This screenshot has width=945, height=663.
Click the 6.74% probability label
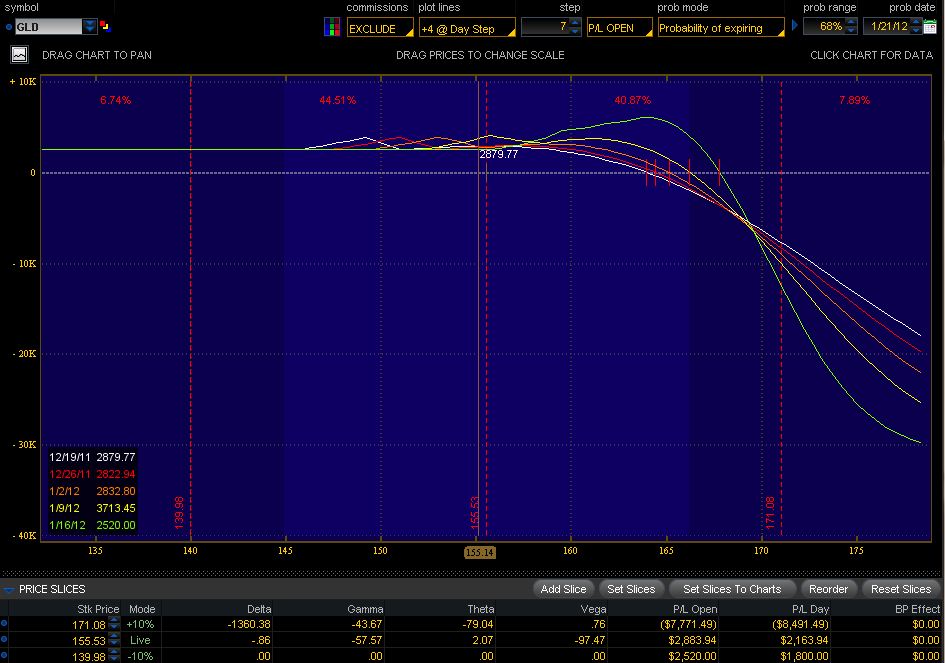tap(116, 99)
